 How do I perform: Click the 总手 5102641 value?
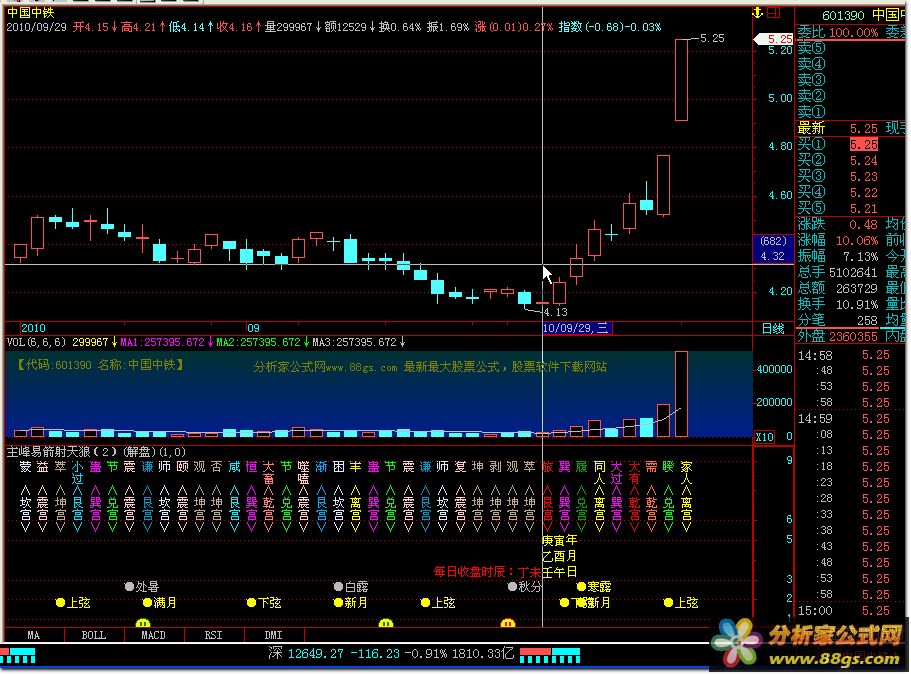pos(853,273)
